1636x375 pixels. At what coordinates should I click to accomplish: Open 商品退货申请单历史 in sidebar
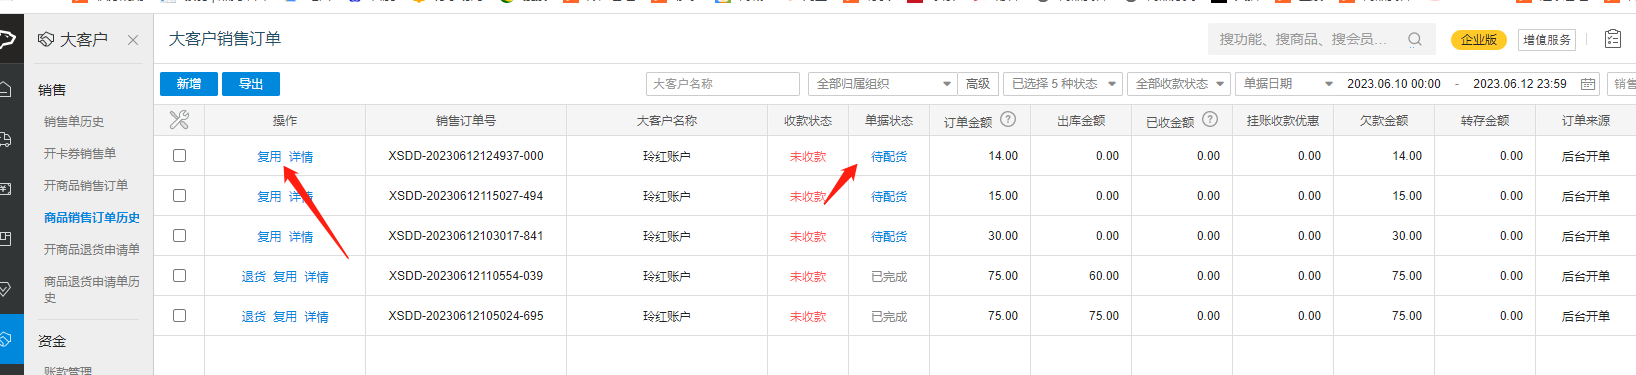[x=92, y=290]
